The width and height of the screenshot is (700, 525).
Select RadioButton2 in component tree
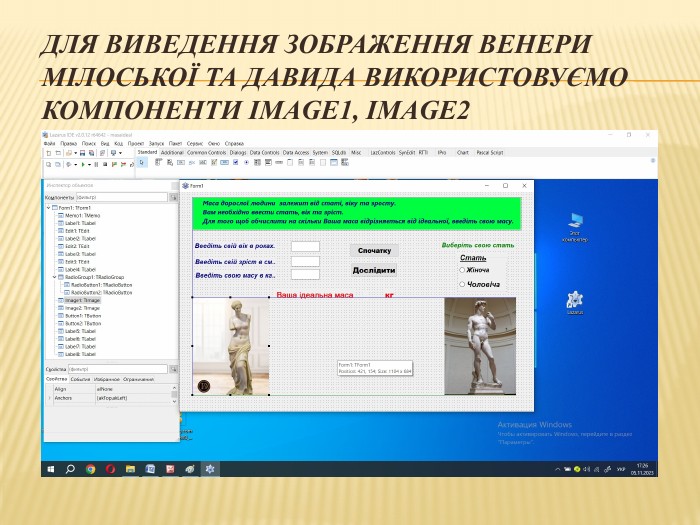[101, 292]
